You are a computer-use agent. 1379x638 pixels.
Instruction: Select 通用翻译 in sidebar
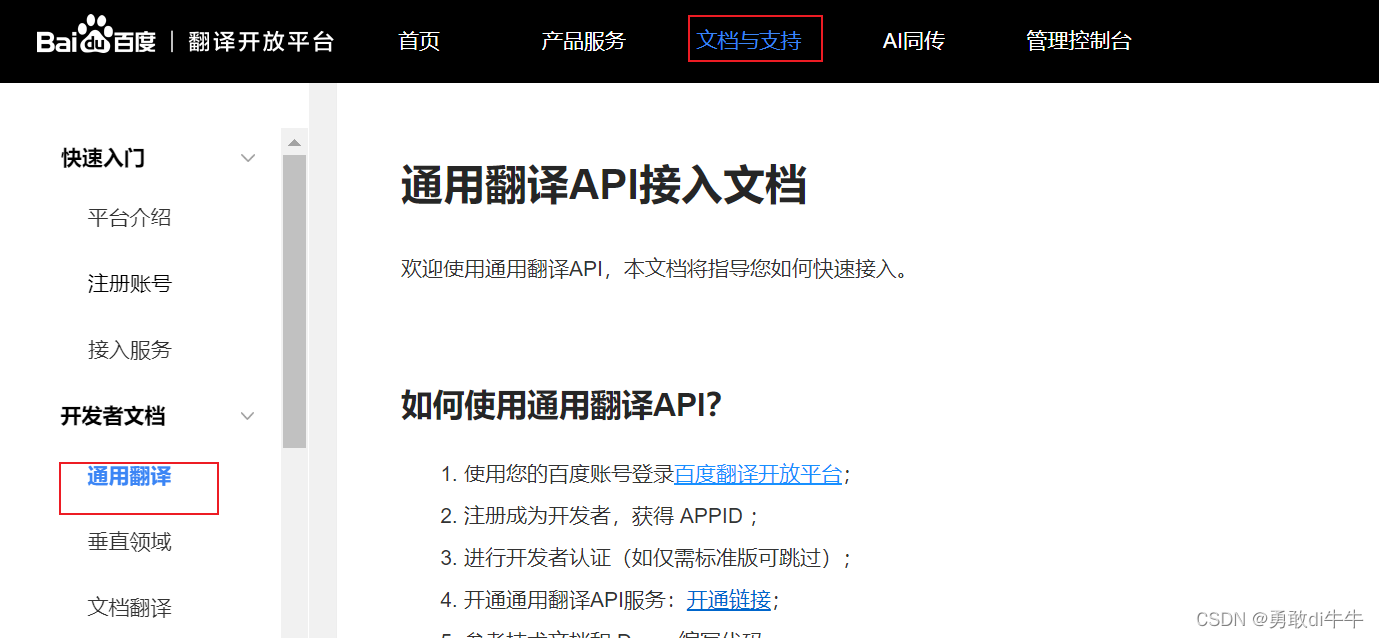pos(130,476)
